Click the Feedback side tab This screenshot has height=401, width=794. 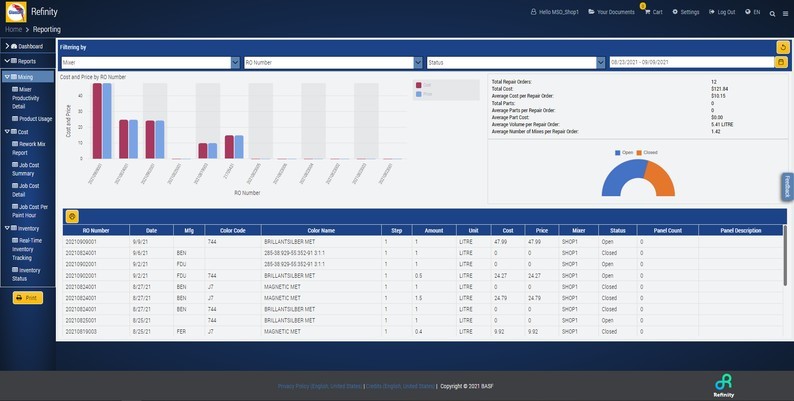[x=787, y=187]
